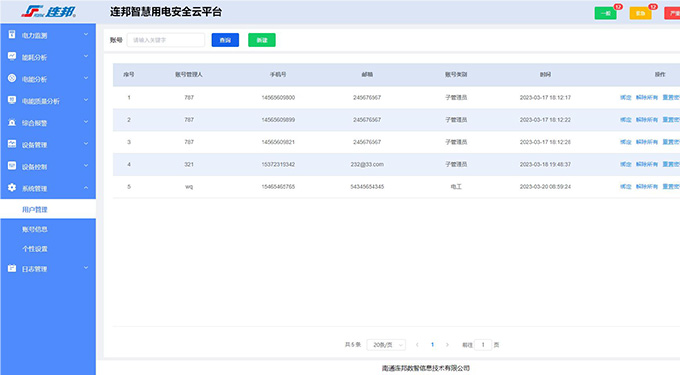This screenshot has width=680, height=375.
Task: Click the 电能质量分析 monitor icon
Action: [x=12, y=100]
